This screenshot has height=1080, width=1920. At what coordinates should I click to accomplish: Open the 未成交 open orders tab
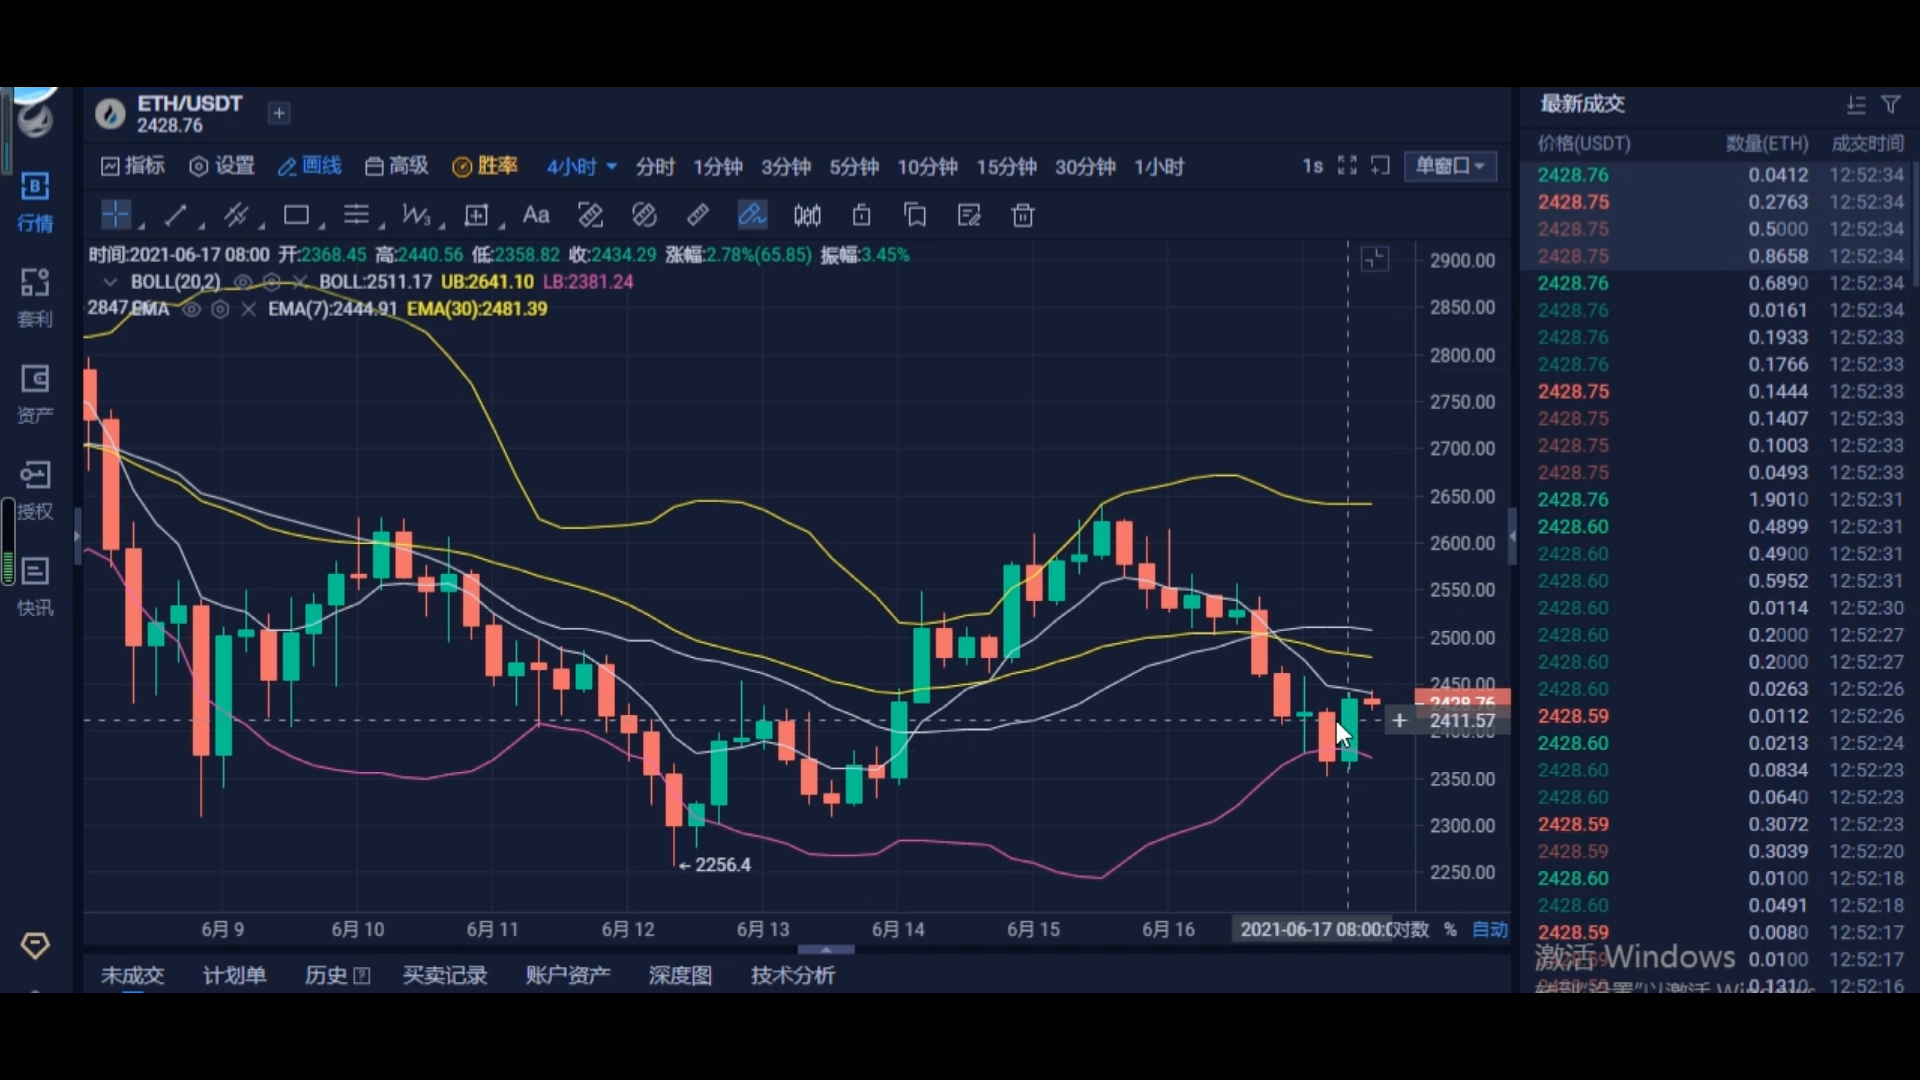coord(132,975)
